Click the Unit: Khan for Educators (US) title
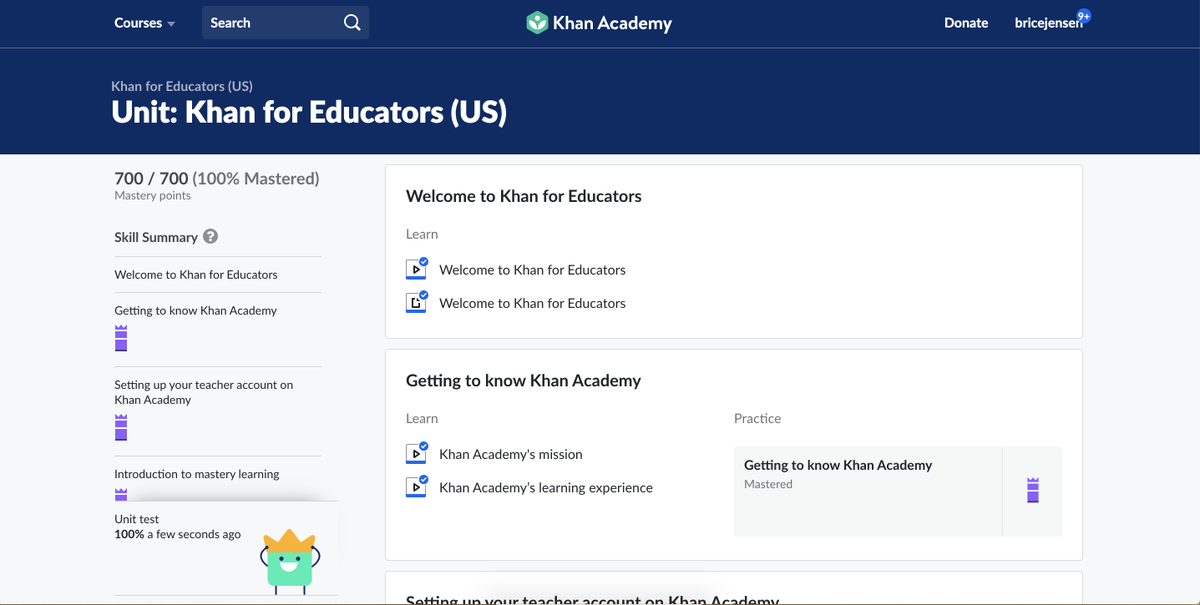The image size is (1200, 605). pyautogui.click(x=309, y=112)
